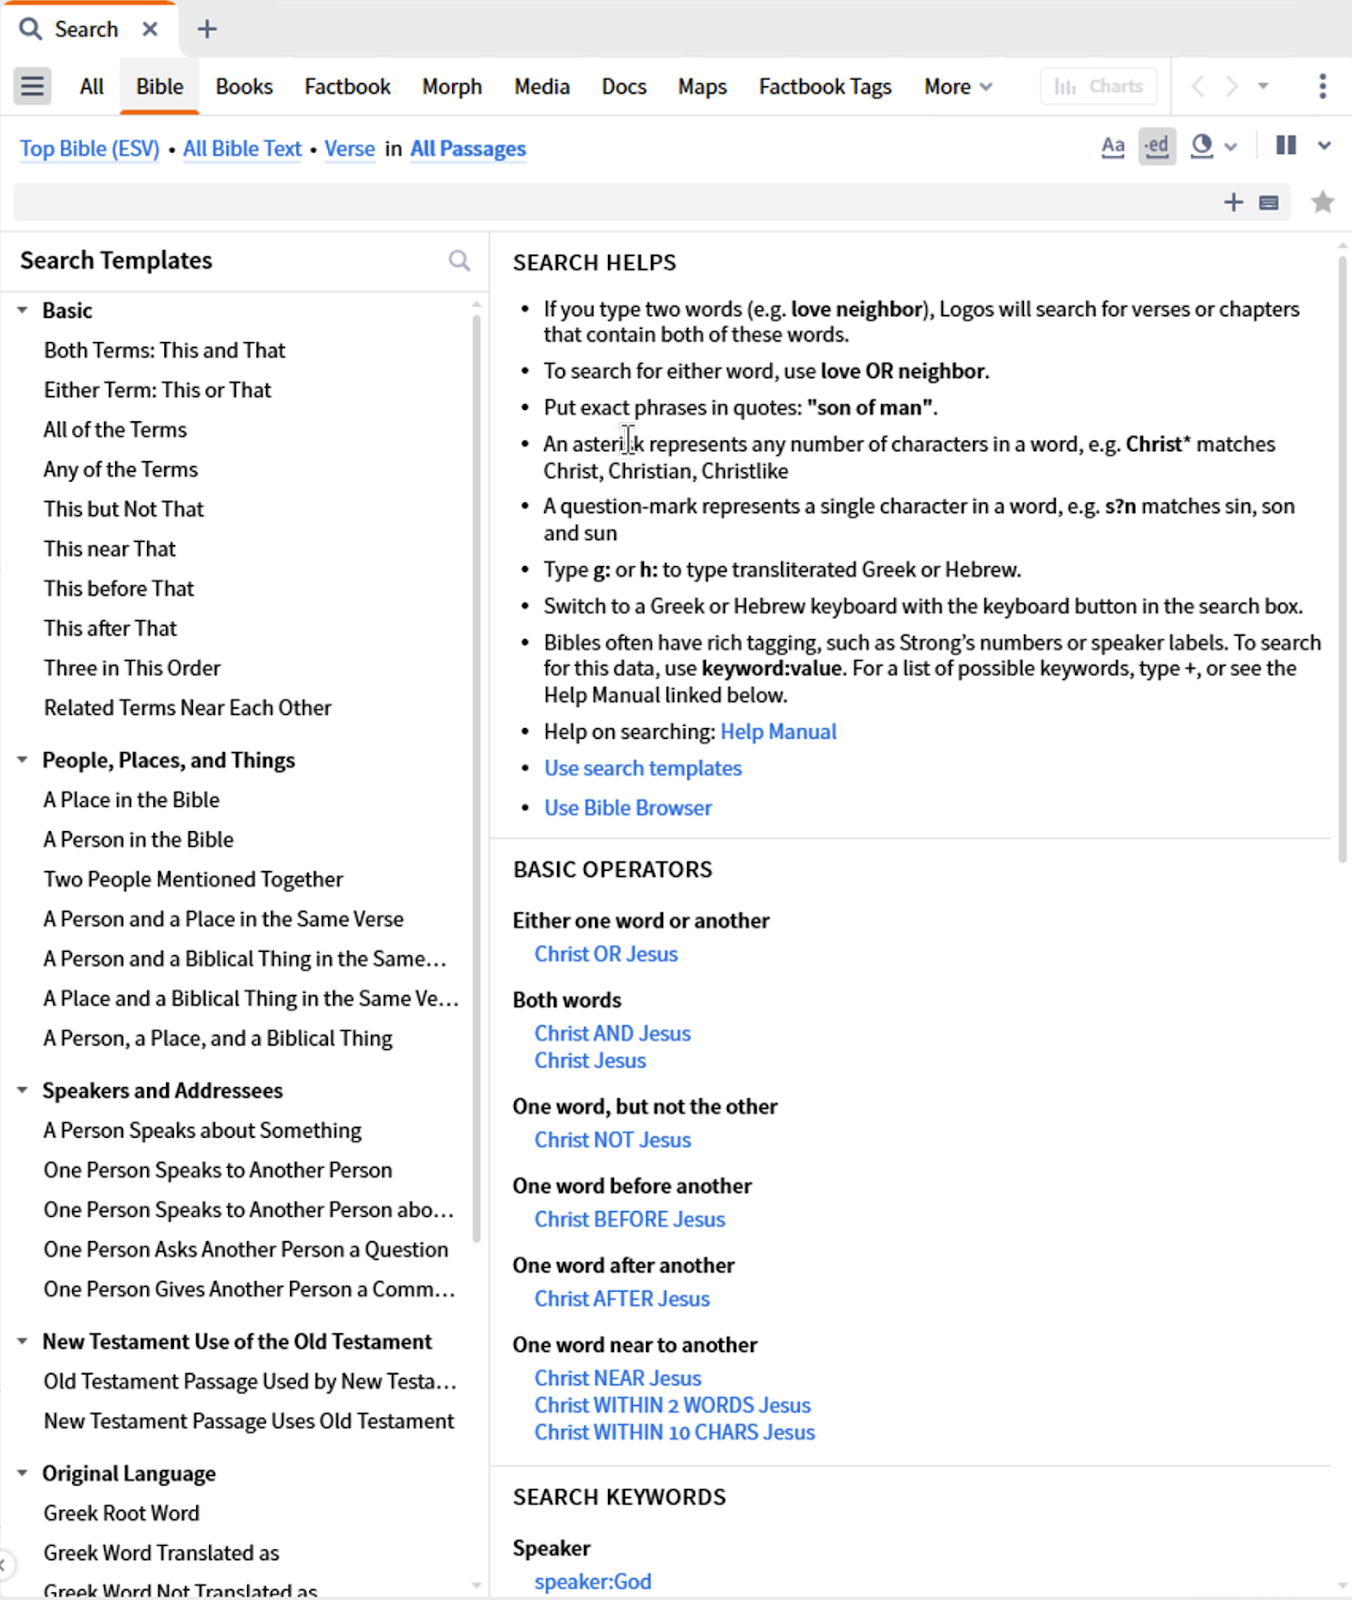Open the Help Manual link
This screenshot has width=1352, height=1600.
pyautogui.click(x=778, y=732)
